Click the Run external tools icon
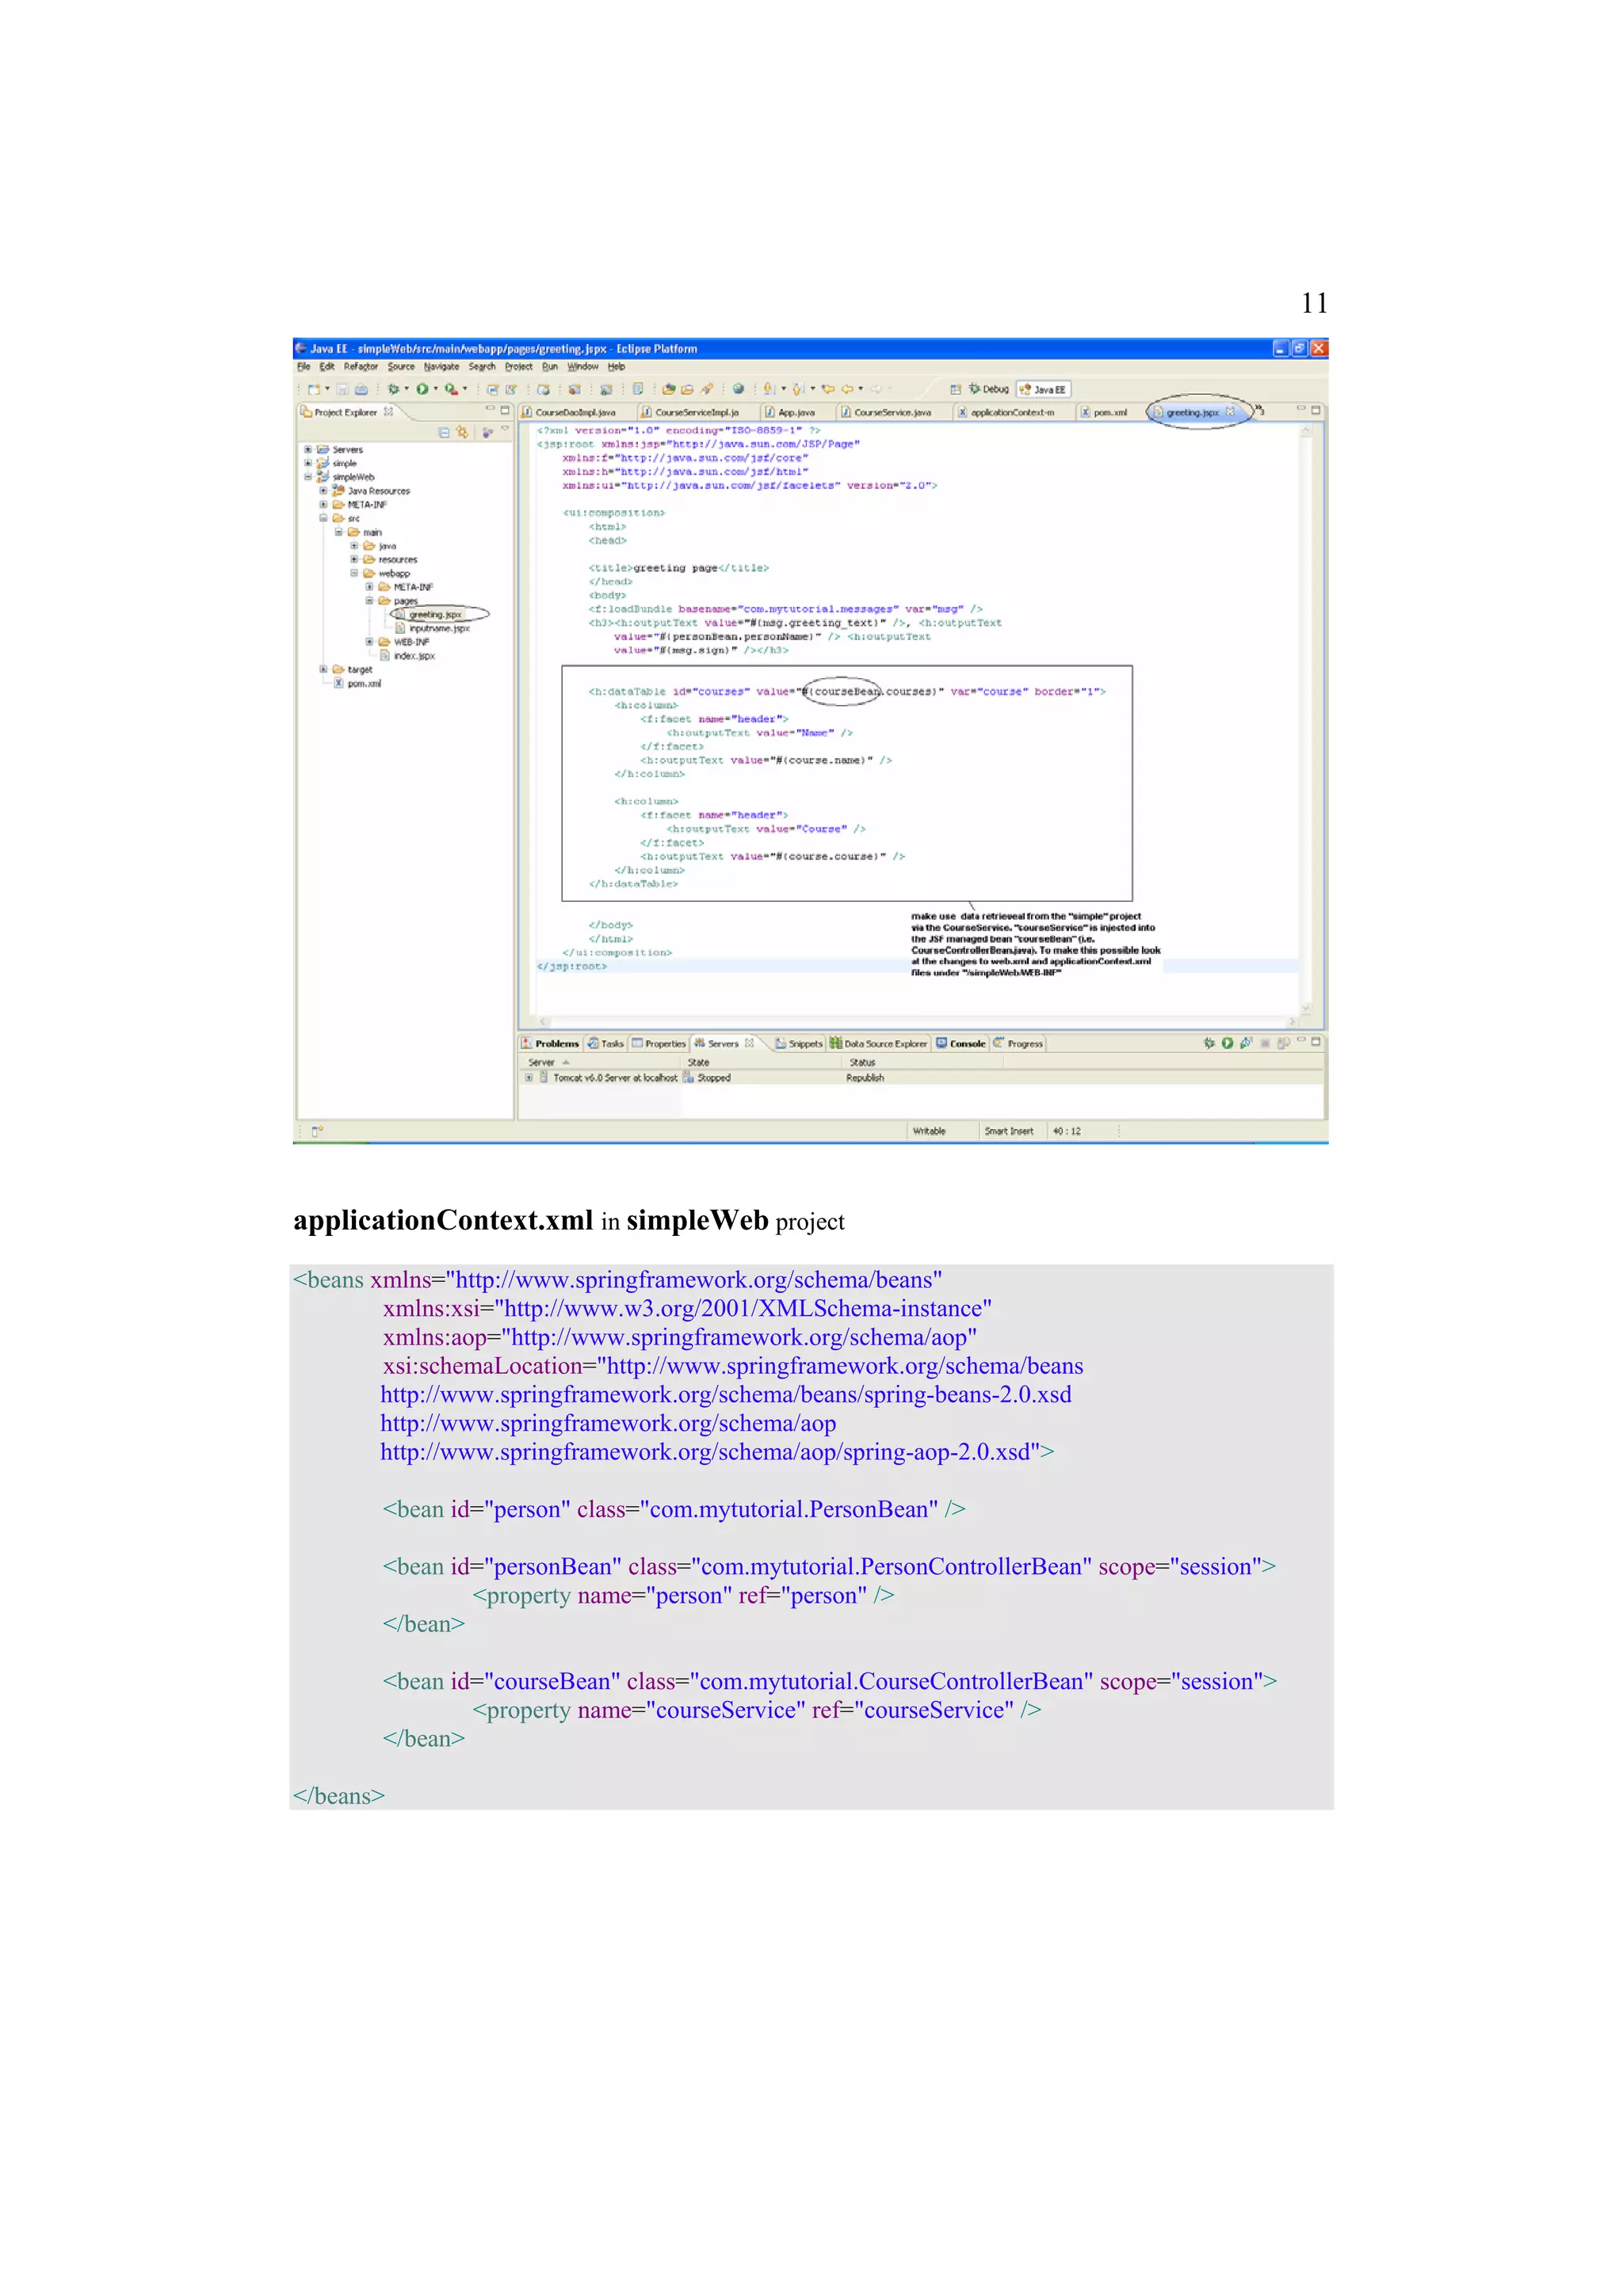The height and width of the screenshot is (2296, 1623). tap(451, 389)
